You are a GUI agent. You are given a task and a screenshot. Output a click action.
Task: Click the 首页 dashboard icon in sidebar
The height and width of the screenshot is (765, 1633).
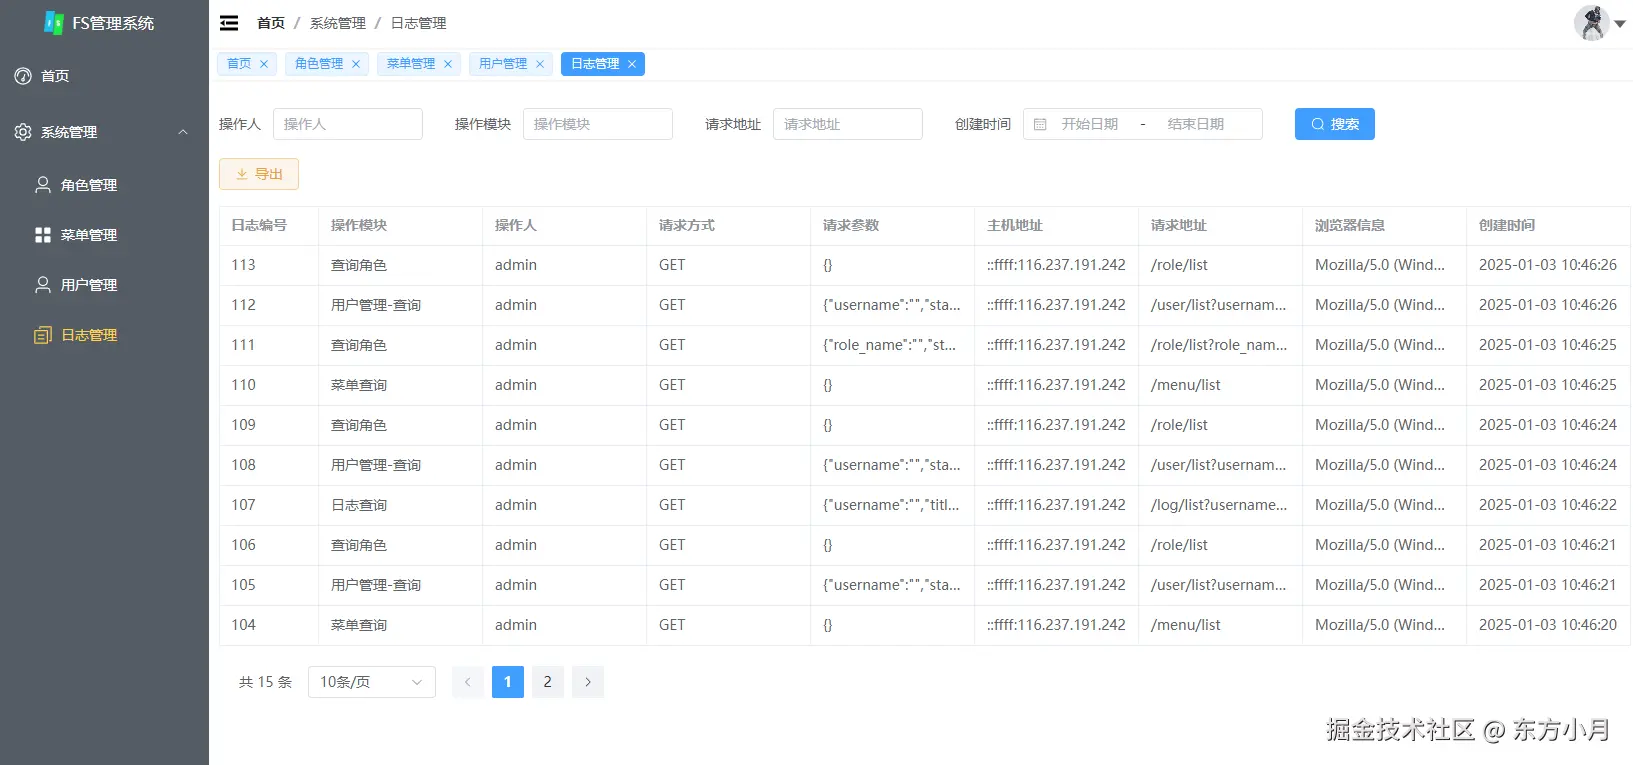pyautogui.click(x=23, y=76)
